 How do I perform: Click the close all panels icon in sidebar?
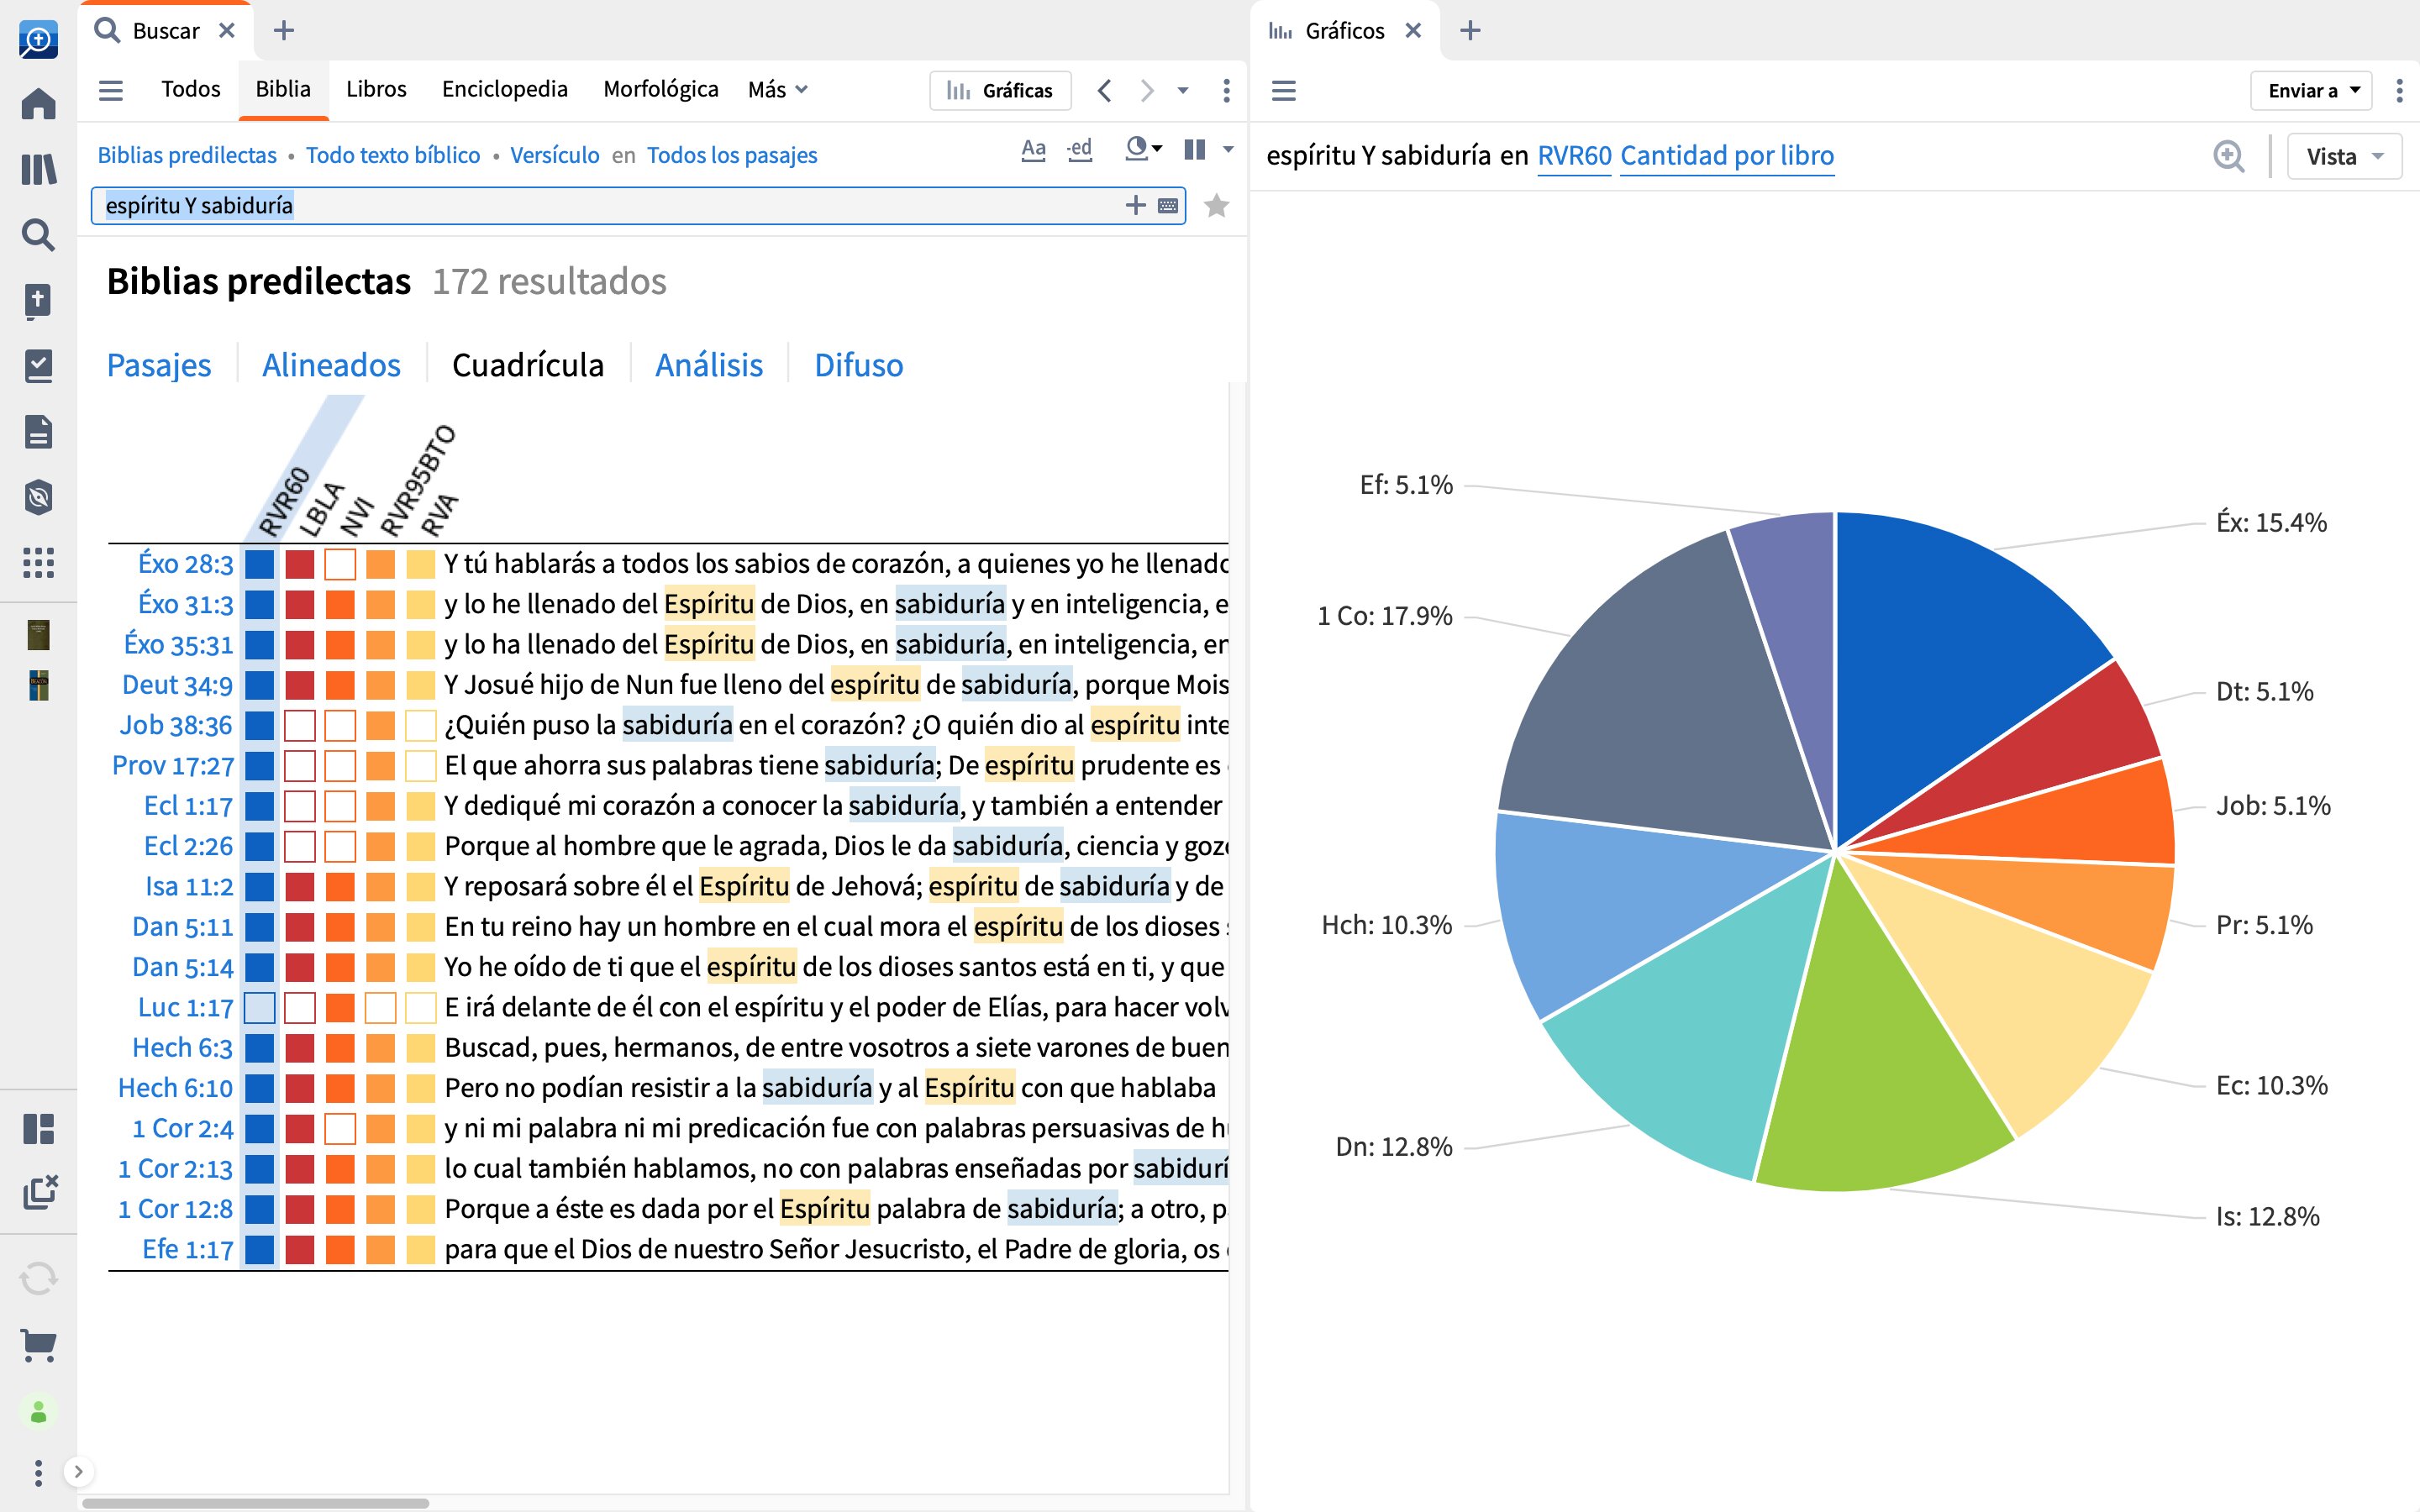[x=40, y=1192]
